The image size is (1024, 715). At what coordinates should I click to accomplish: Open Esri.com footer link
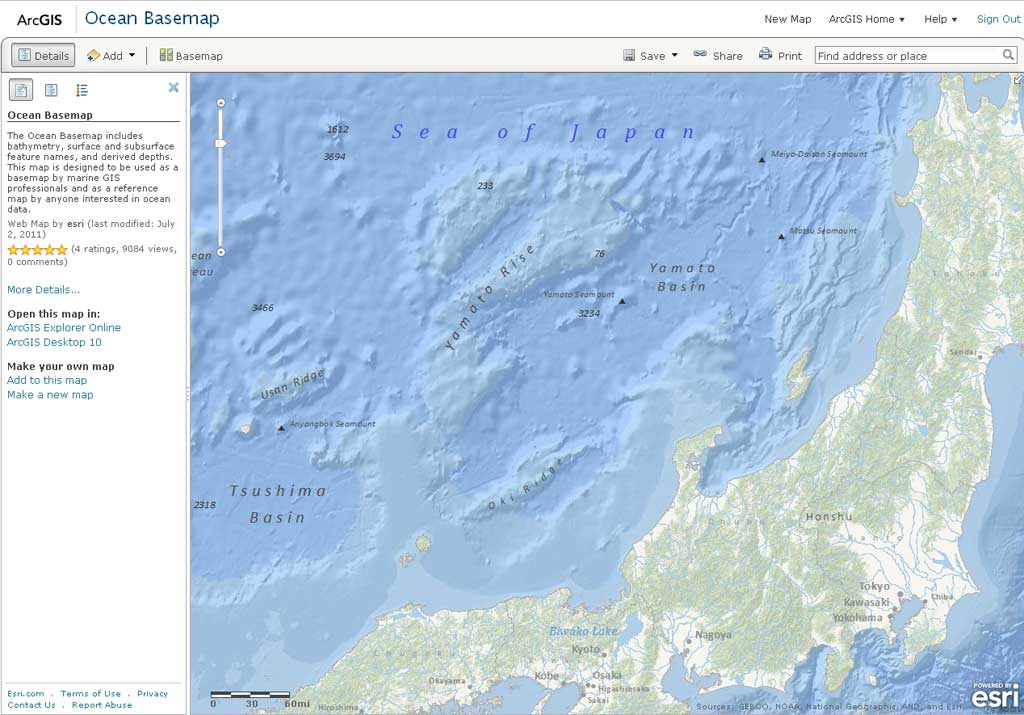(25, 693)
